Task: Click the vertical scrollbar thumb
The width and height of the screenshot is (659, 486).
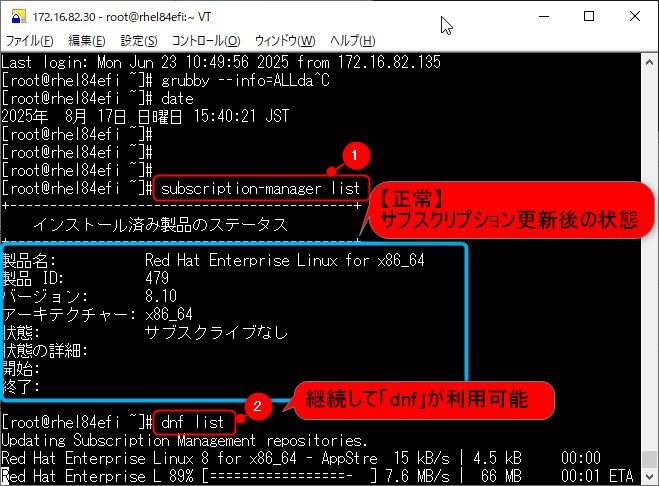Action: [649, 460]
